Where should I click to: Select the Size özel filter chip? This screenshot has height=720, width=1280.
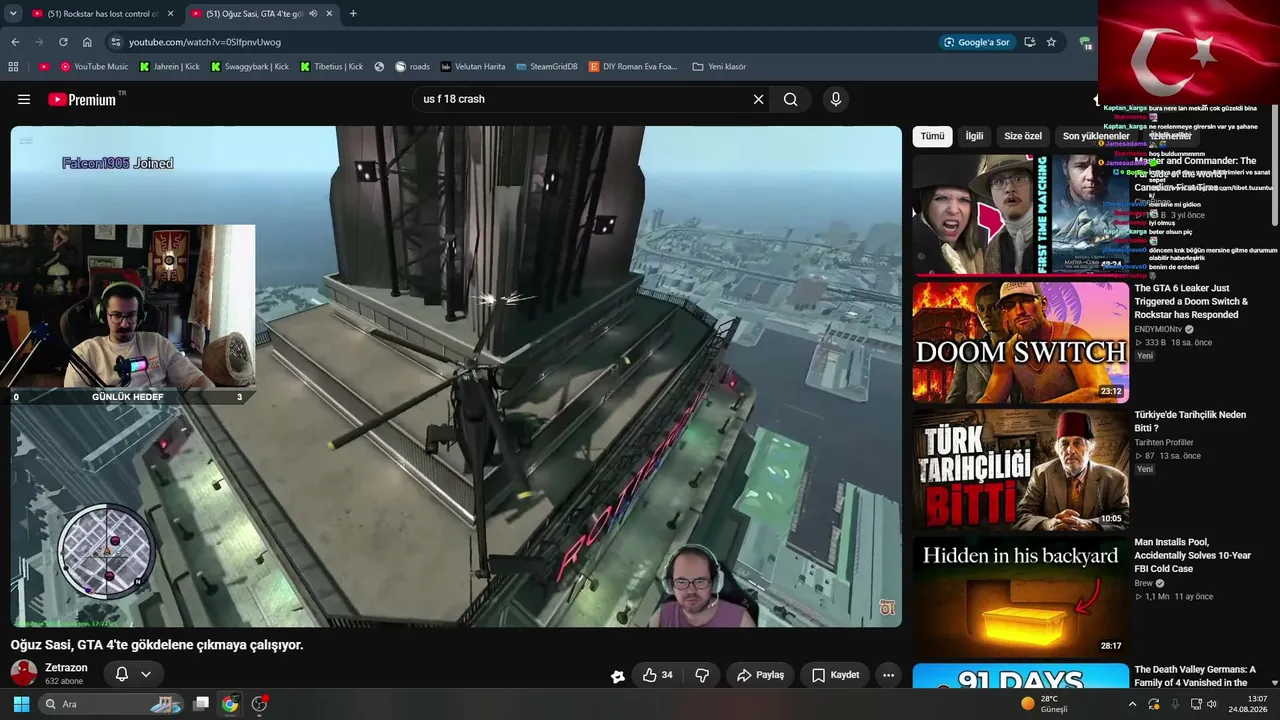(1023, 136)
